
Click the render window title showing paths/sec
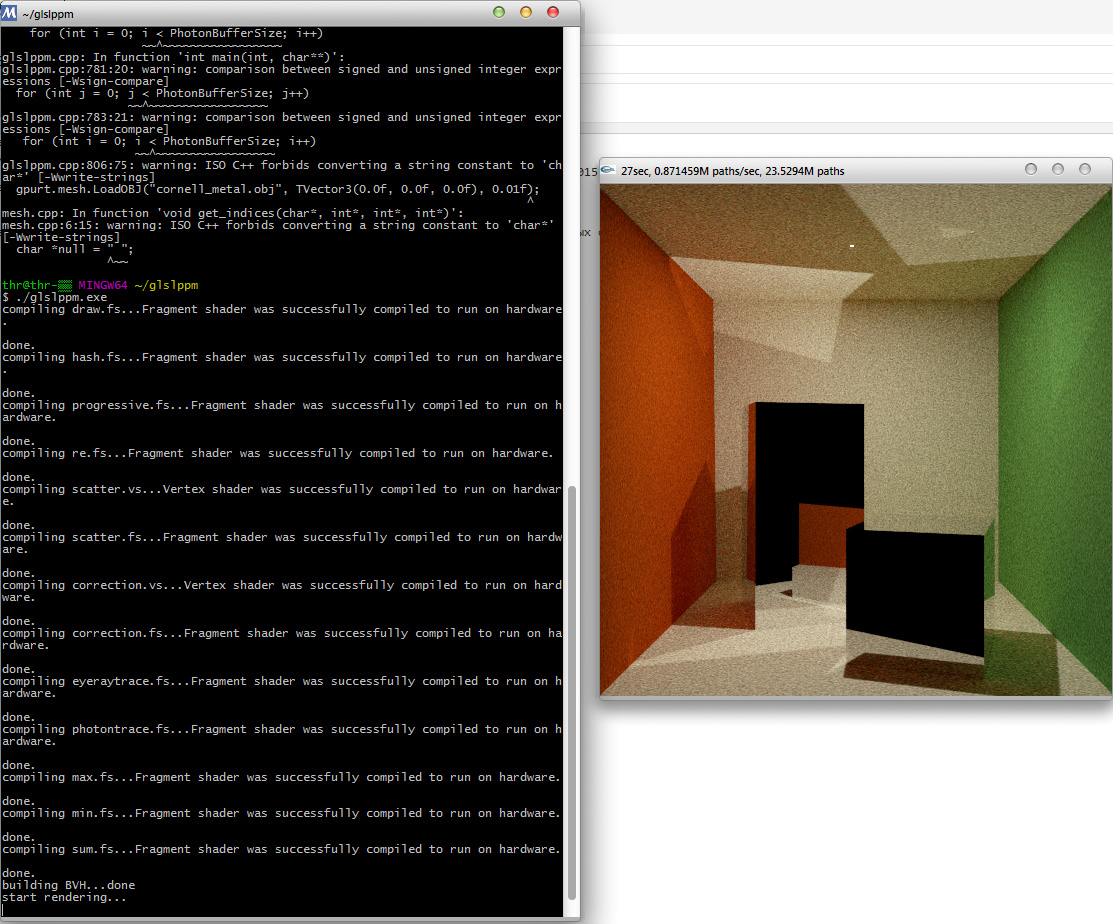coord(733,171)
